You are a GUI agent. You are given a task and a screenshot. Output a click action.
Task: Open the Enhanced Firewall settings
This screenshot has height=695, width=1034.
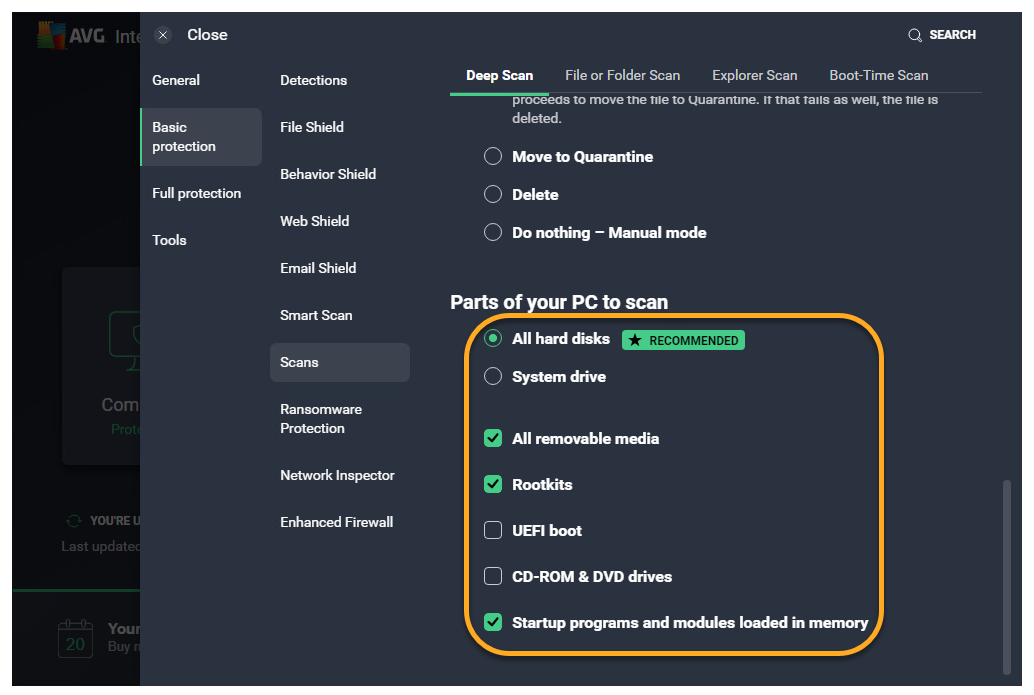336,522
